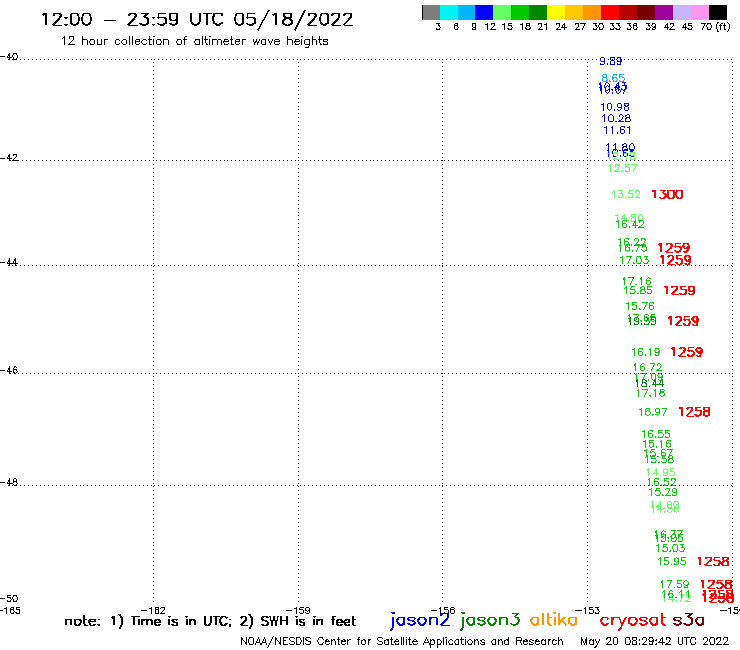Image resolution: width=740 pixels, height=650 pixels.
Task: Click the 17.03 wave height value
Action: point(634,260)
